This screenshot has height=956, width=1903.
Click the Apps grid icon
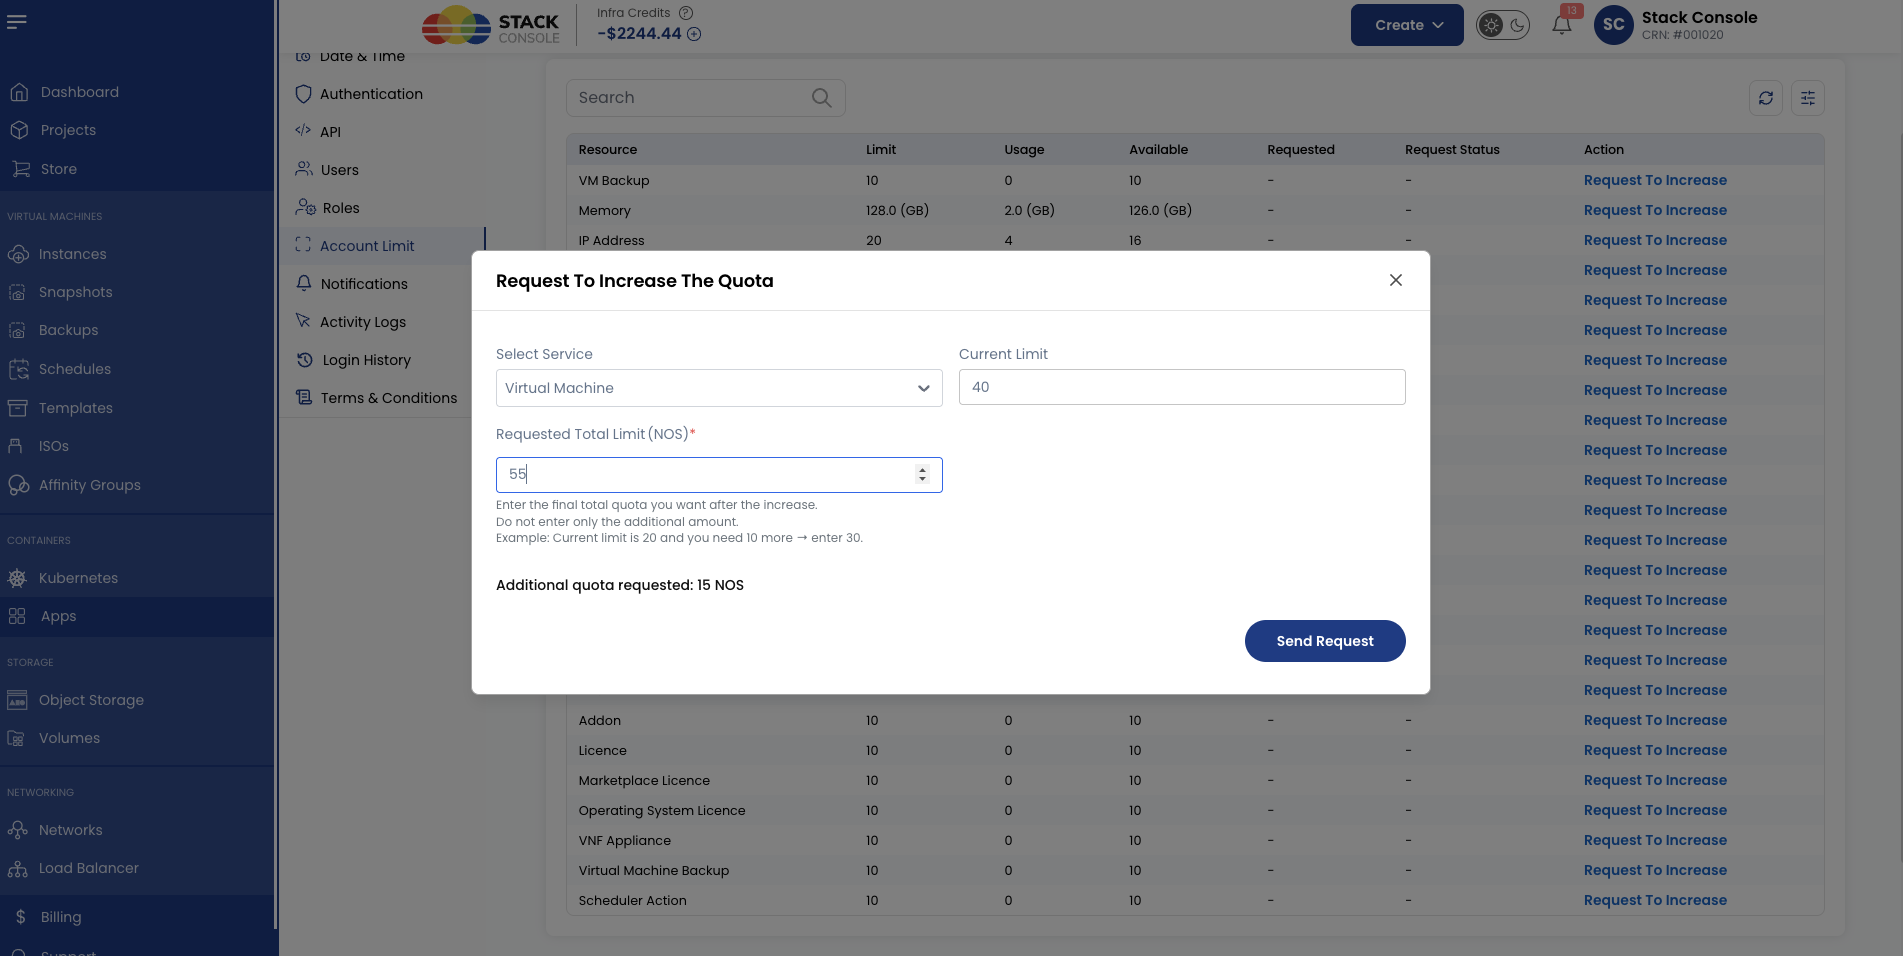click(x=17, y=616)
